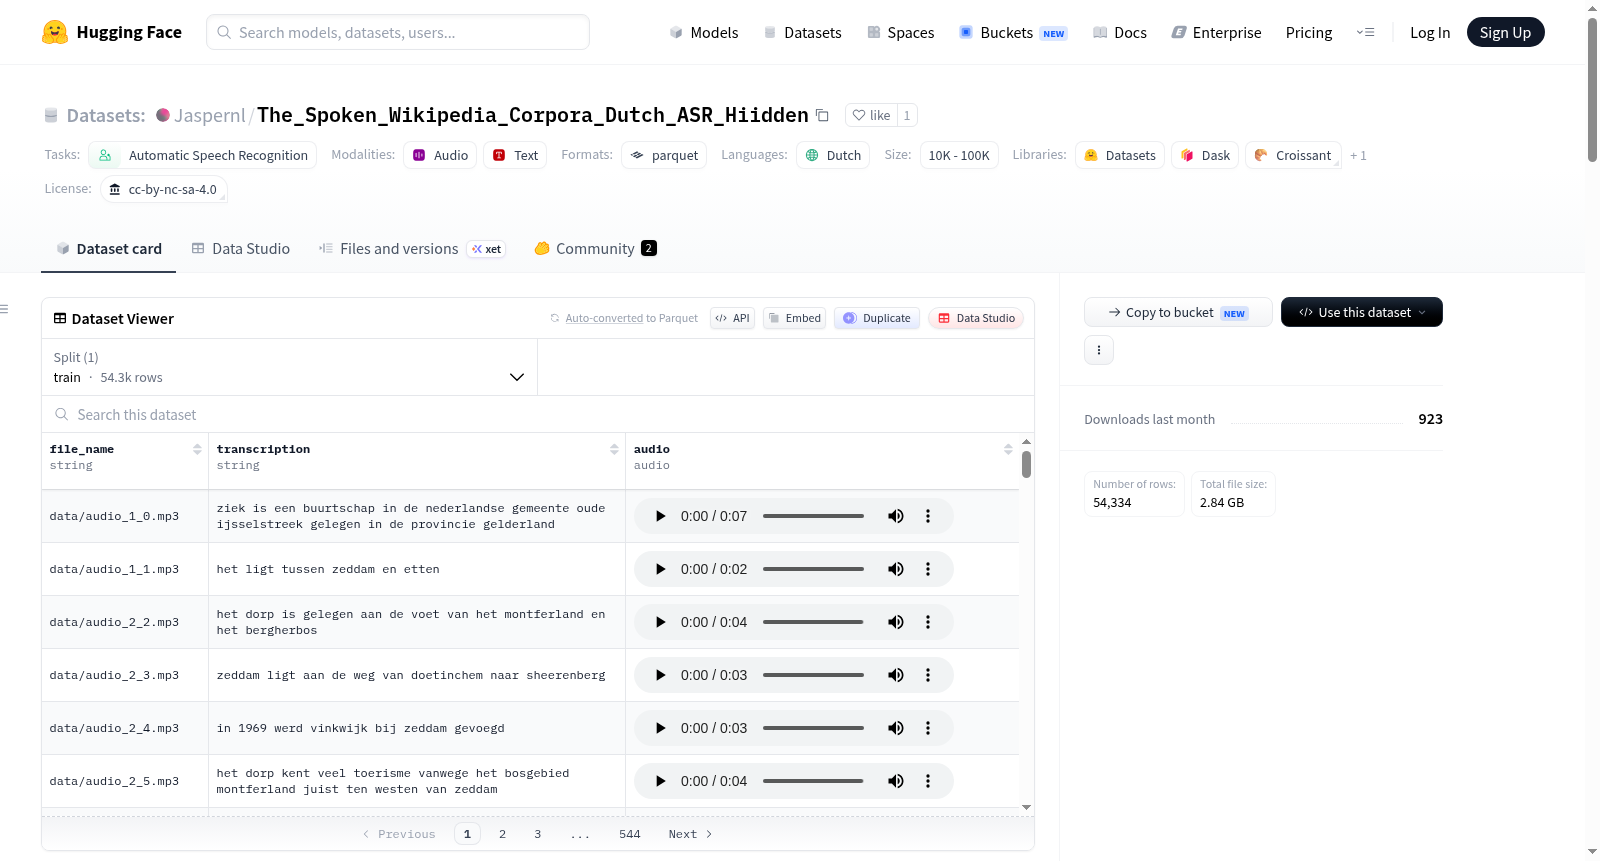Screen dimensions: 1600x861
Task: Open Spaces in the top navigation
Action: pyautogui.click(x=900, y=32)
